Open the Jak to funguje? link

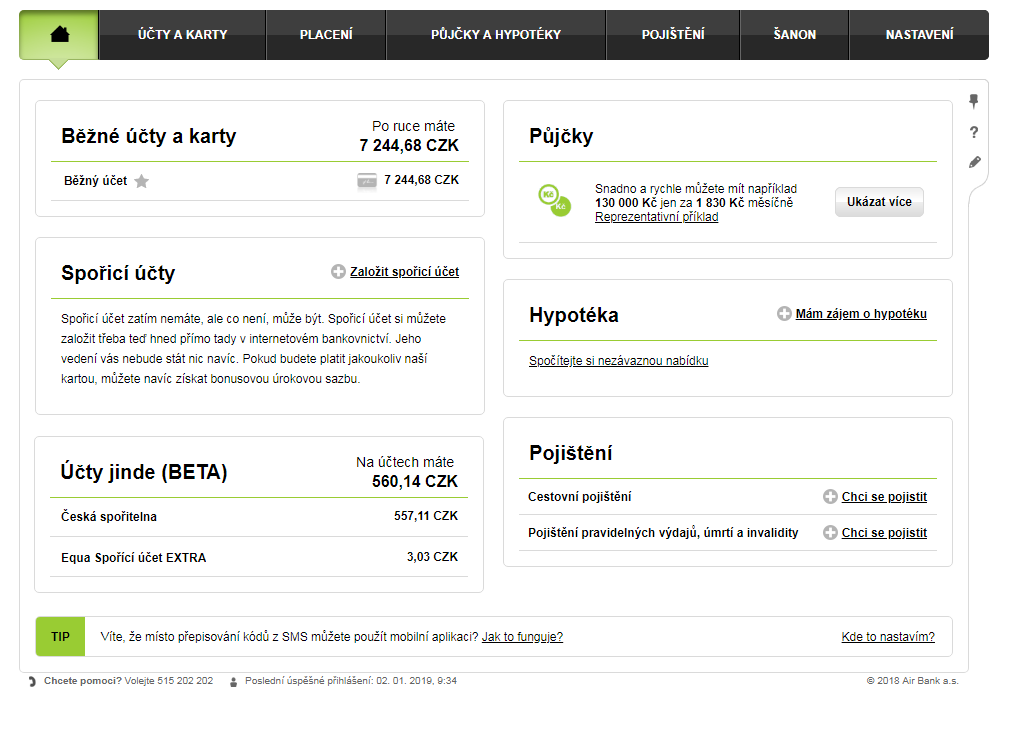(522, 637)
